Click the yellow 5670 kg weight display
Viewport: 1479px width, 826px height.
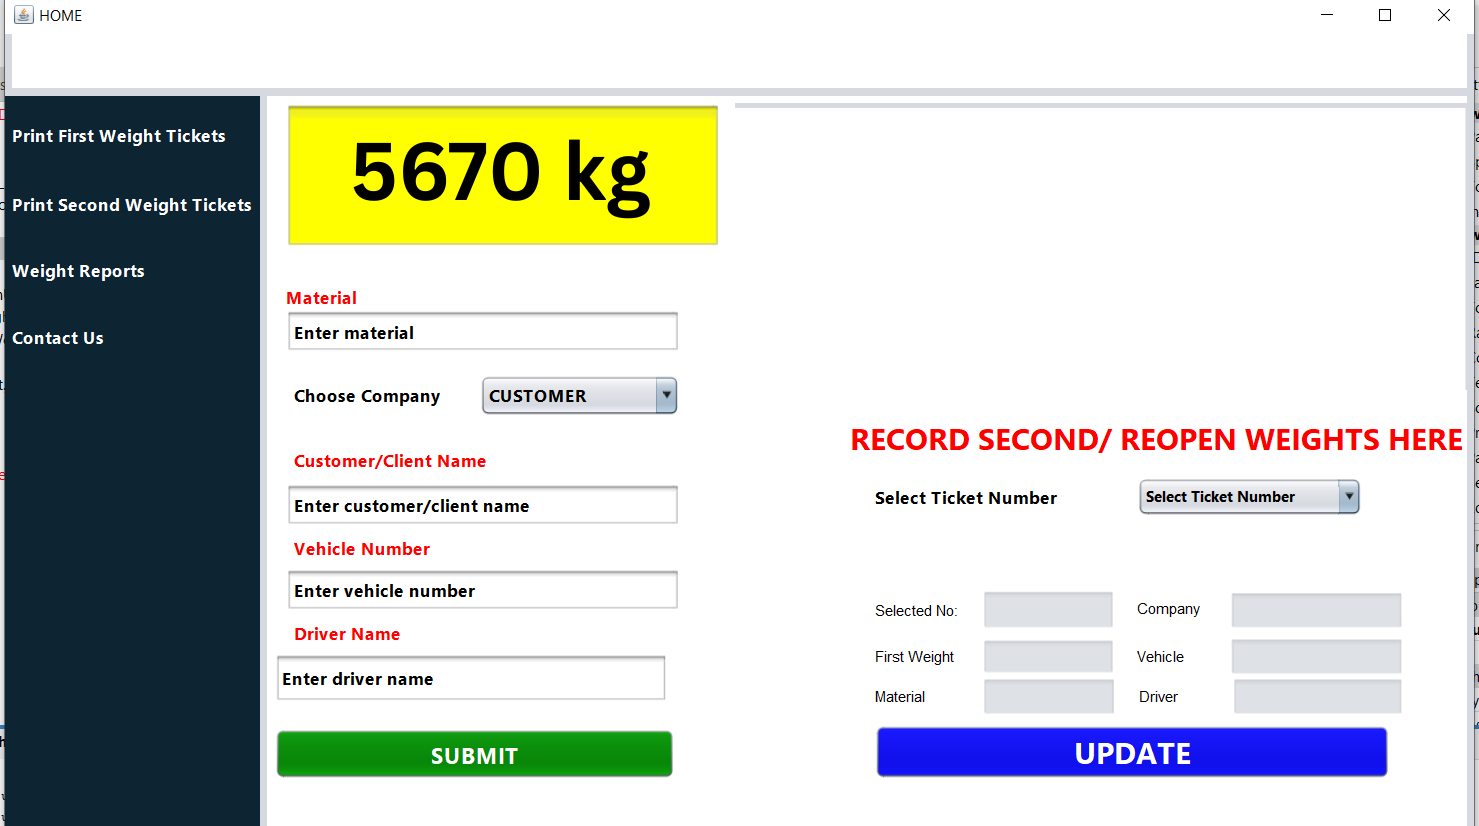[x=502, y=175]
